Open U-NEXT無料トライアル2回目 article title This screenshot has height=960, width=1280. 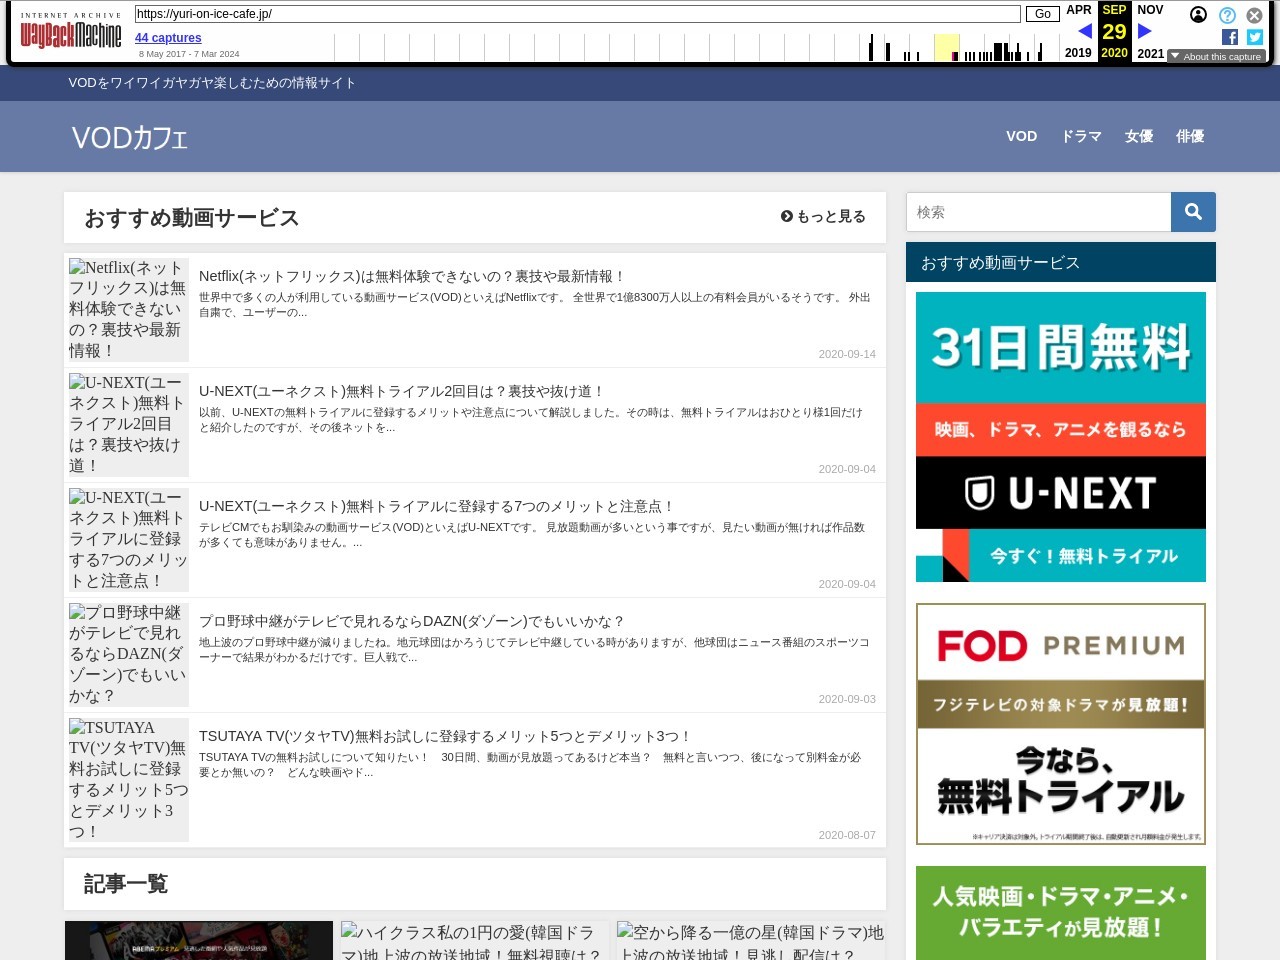[x=402, y=391]
